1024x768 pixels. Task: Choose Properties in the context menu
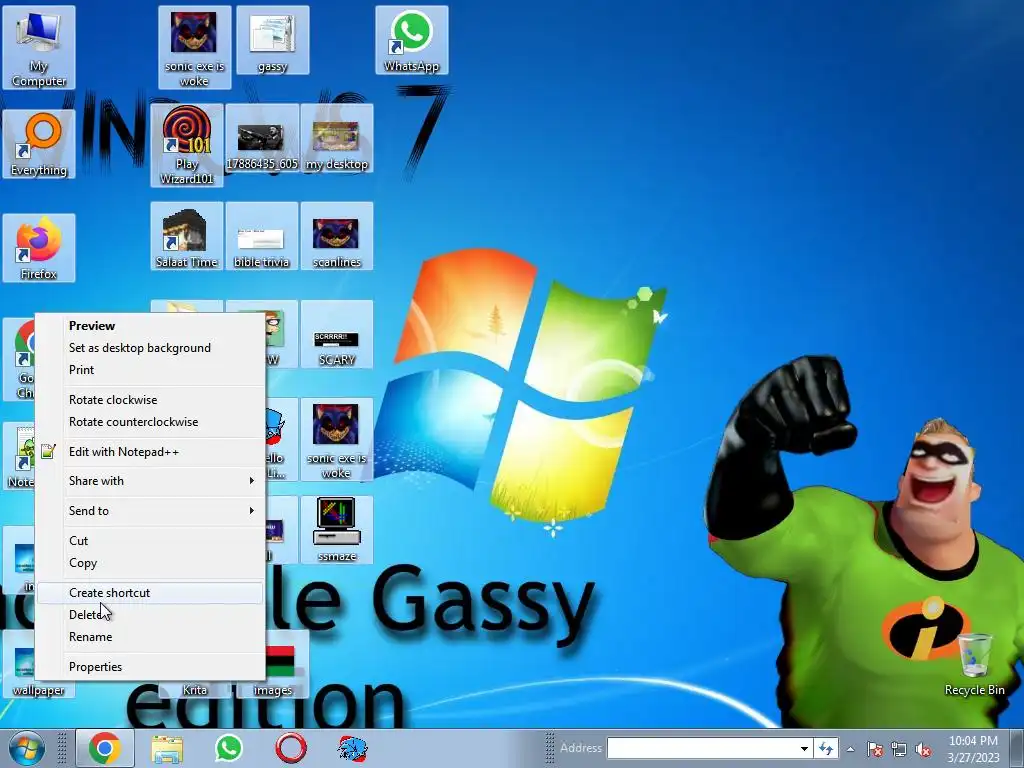(x=150, y=667)
